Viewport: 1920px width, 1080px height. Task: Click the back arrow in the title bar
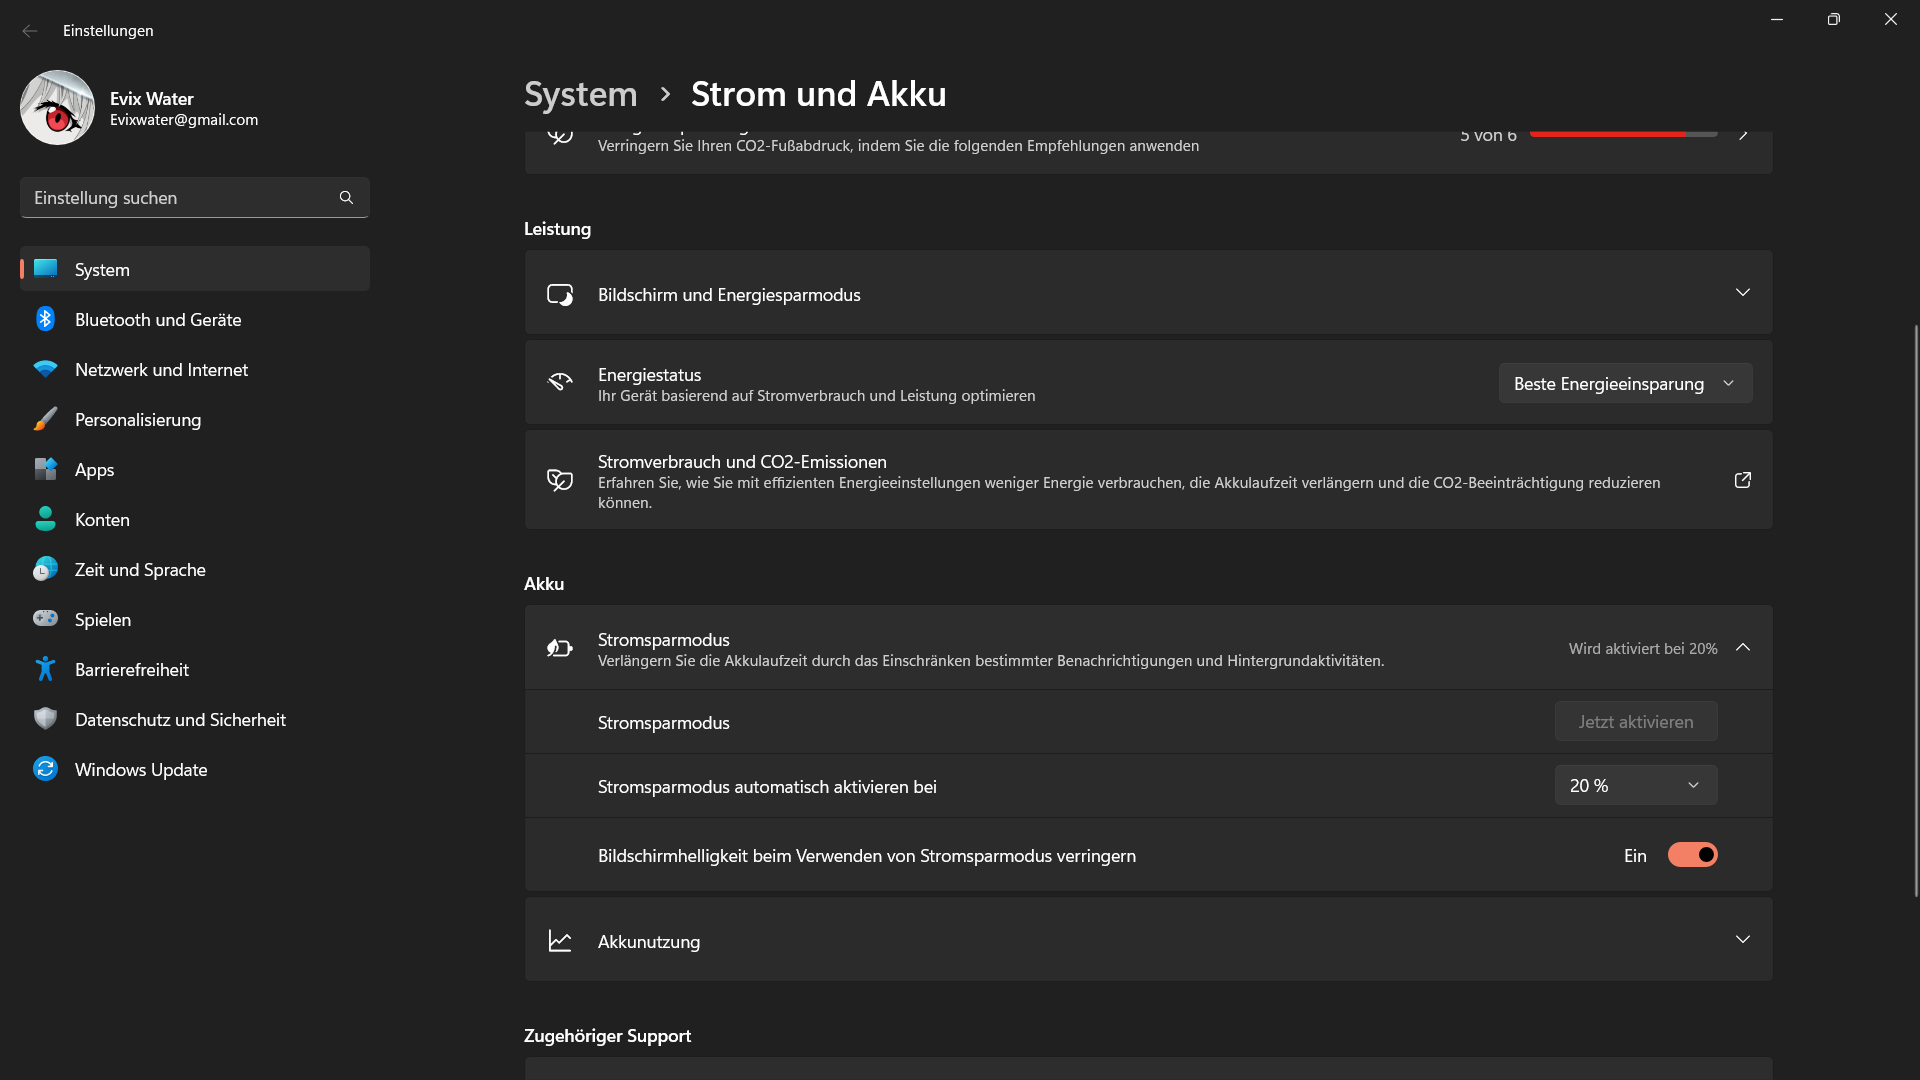pyautogui.click(x=30, y=31)
